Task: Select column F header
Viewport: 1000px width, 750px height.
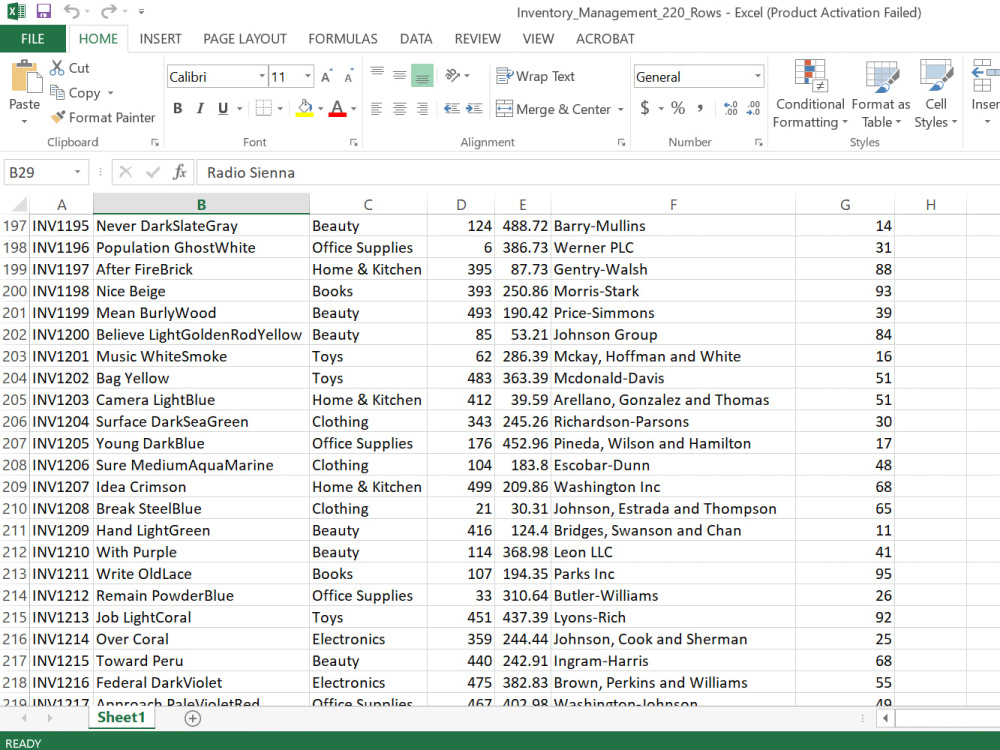Action: click(x=673, y=204)
